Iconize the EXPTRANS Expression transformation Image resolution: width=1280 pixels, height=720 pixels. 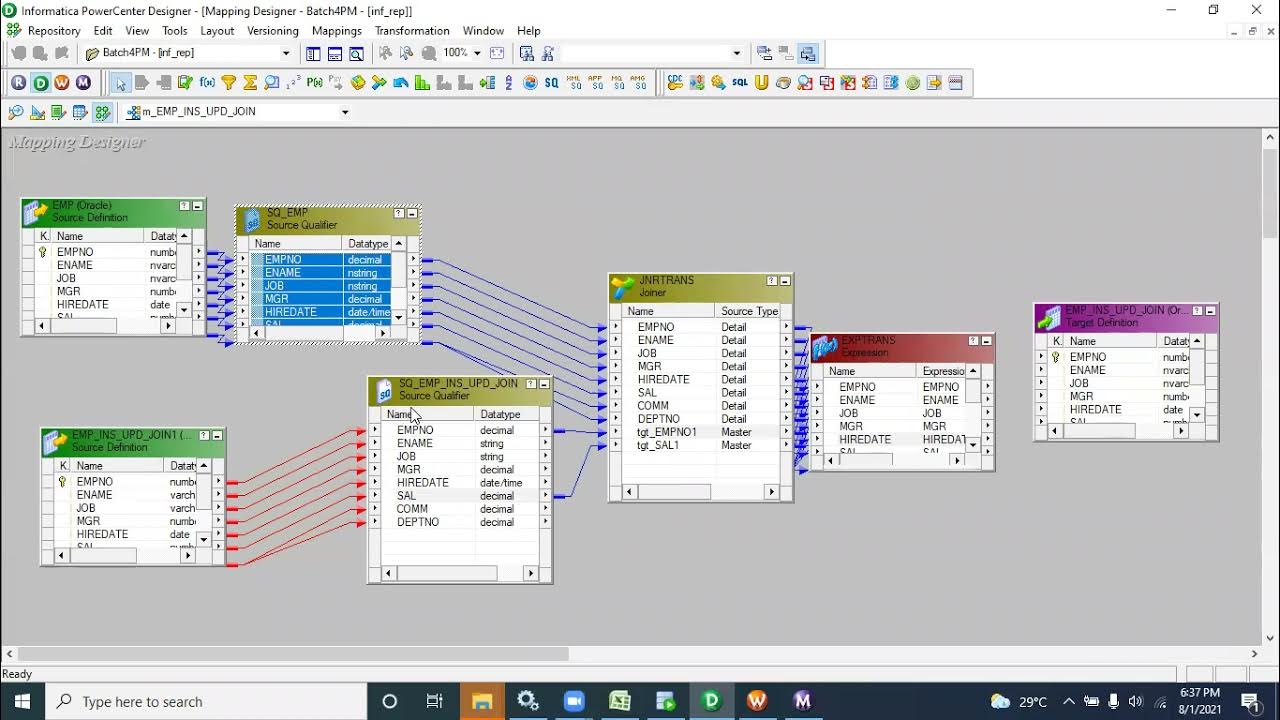click(986, 341)
